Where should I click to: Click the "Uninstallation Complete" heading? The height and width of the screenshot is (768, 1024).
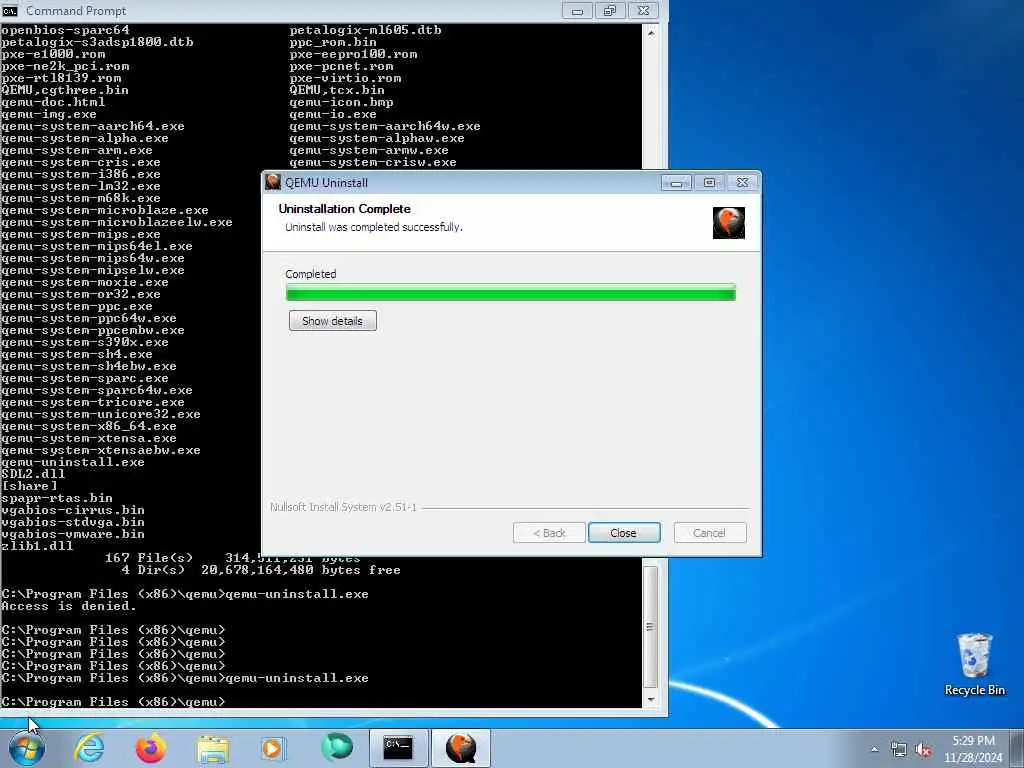point(345,209)
